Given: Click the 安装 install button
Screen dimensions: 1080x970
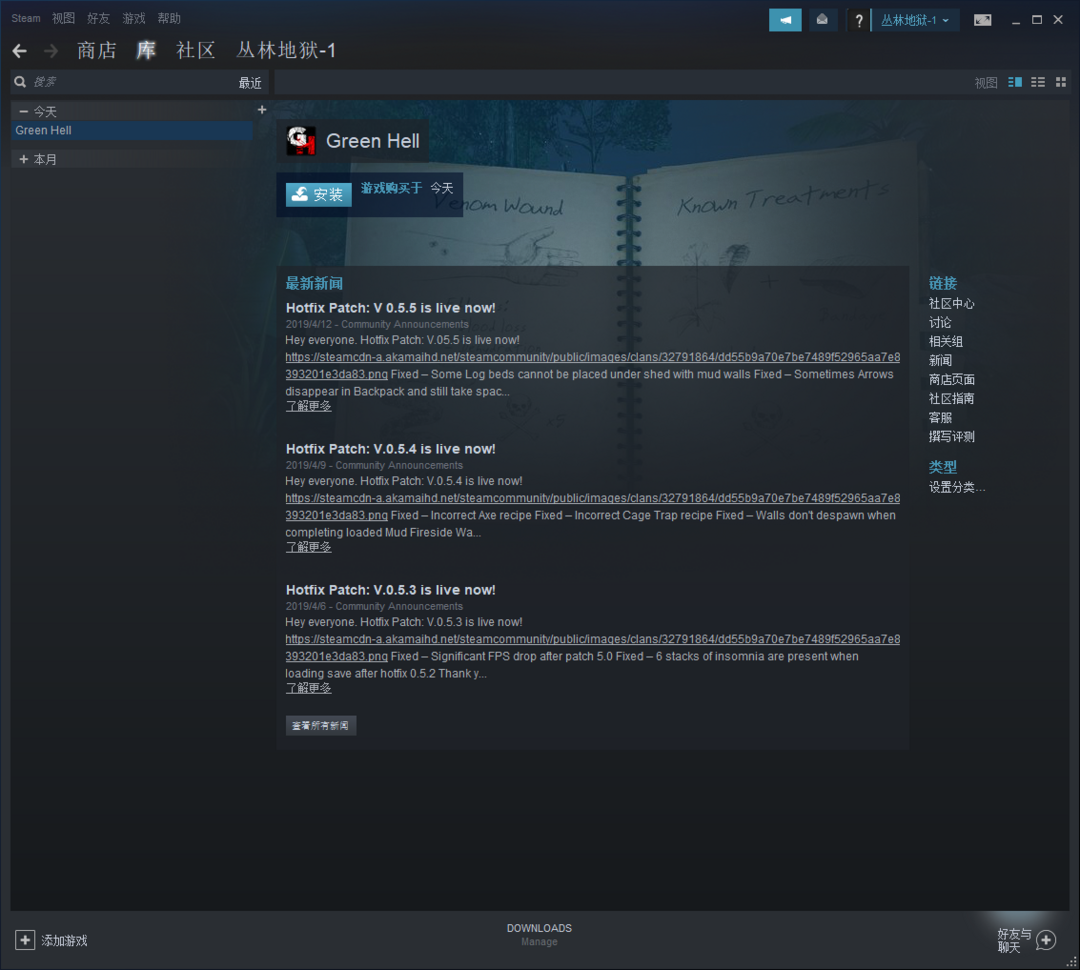Looking at the screenshot, I should (318, 195).
